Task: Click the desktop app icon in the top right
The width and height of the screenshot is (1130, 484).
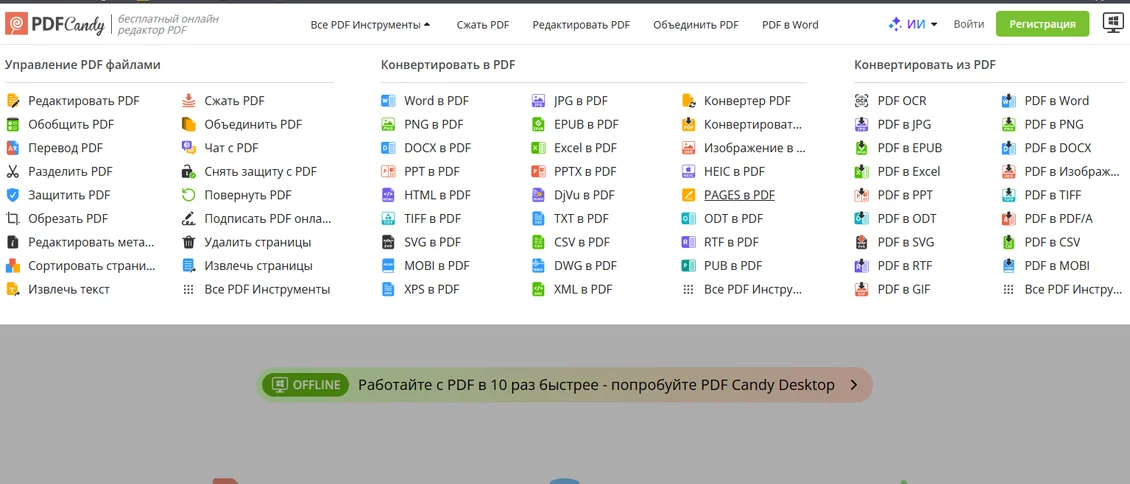Action: [1114, 23]
